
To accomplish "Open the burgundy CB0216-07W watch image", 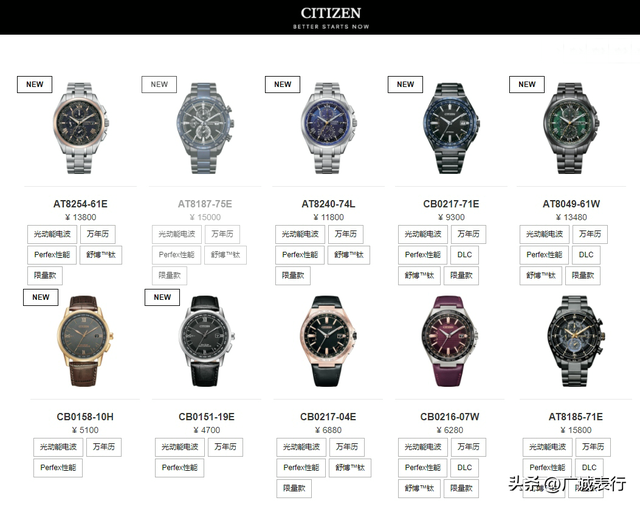I will tap(449, 341).
